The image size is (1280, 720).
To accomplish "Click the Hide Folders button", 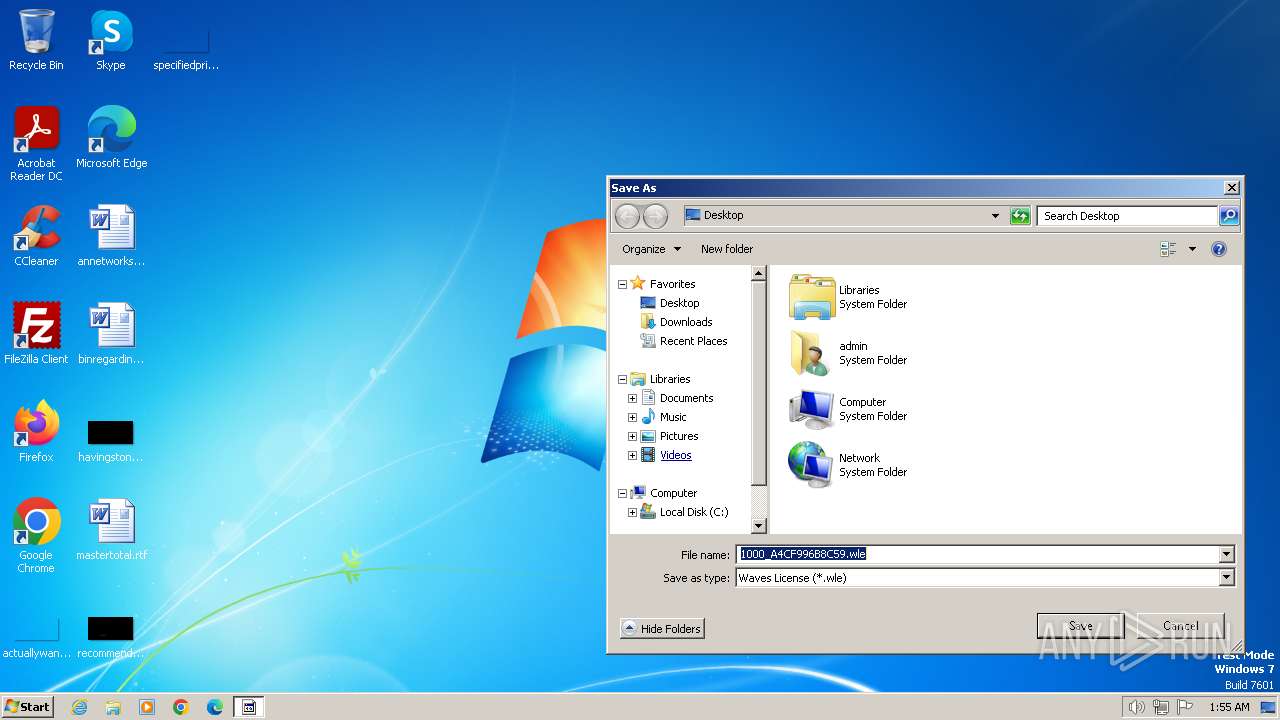I will [662, 628].
